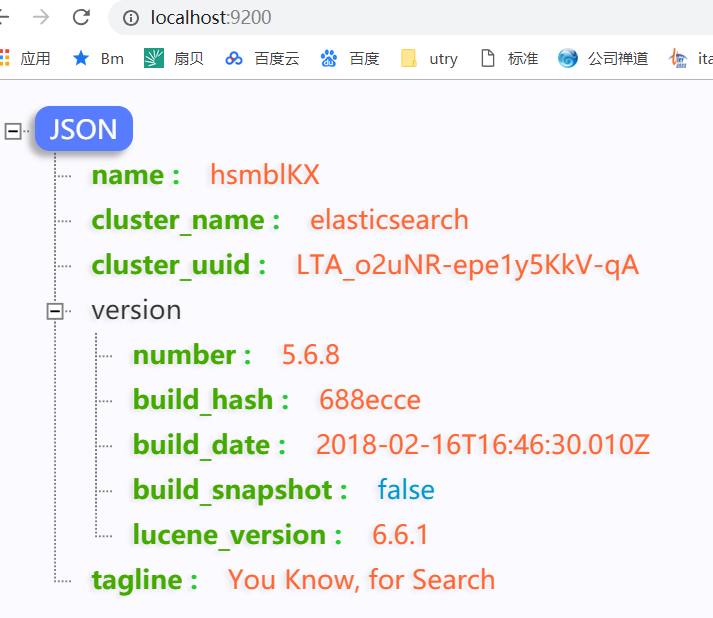
Task: Select the value elasticsearch
Action: click(x=389, y=220)
